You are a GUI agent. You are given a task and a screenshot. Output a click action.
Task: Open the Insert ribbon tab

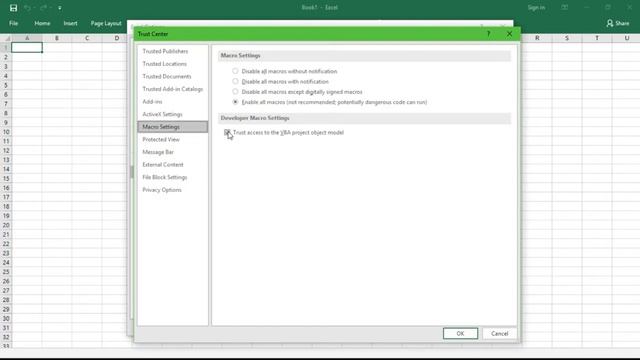70,23
